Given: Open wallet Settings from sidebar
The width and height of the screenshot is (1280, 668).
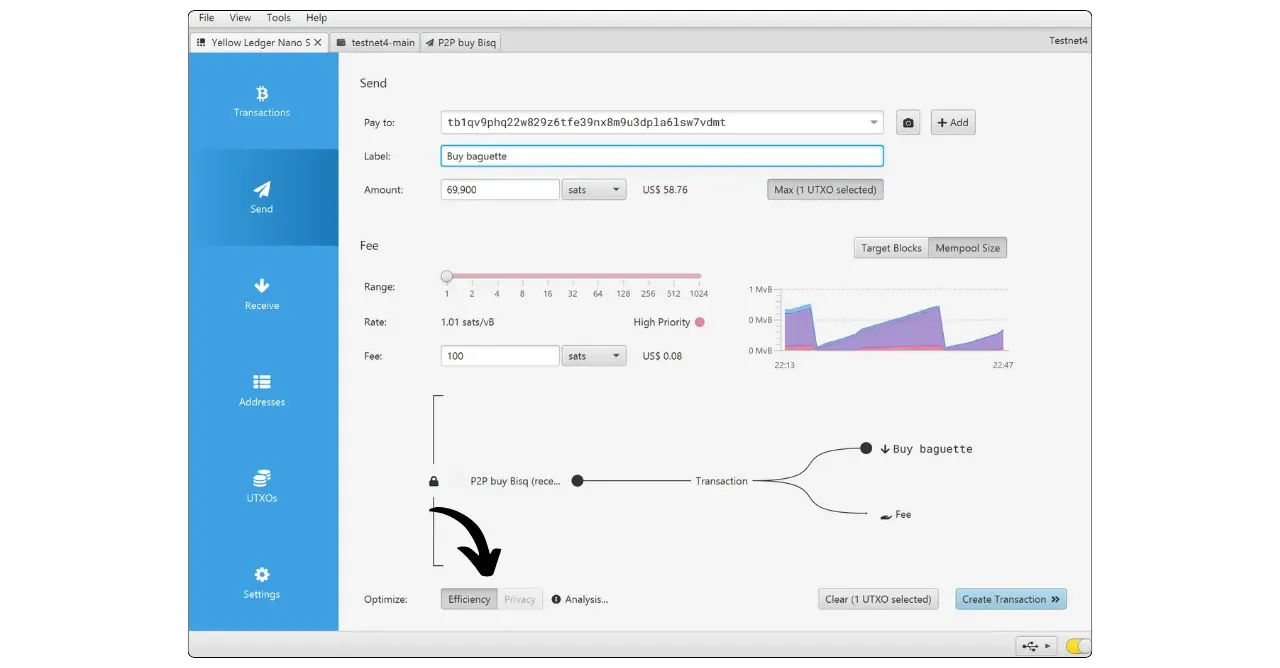Looking at the screenshot, I should 262,583.
